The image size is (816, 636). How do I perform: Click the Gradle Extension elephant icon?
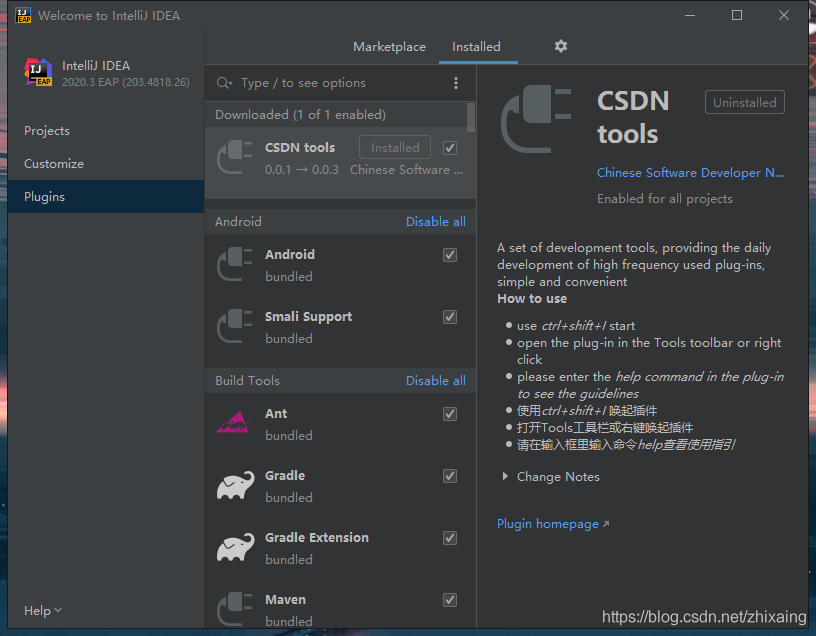tap(236, 547)
